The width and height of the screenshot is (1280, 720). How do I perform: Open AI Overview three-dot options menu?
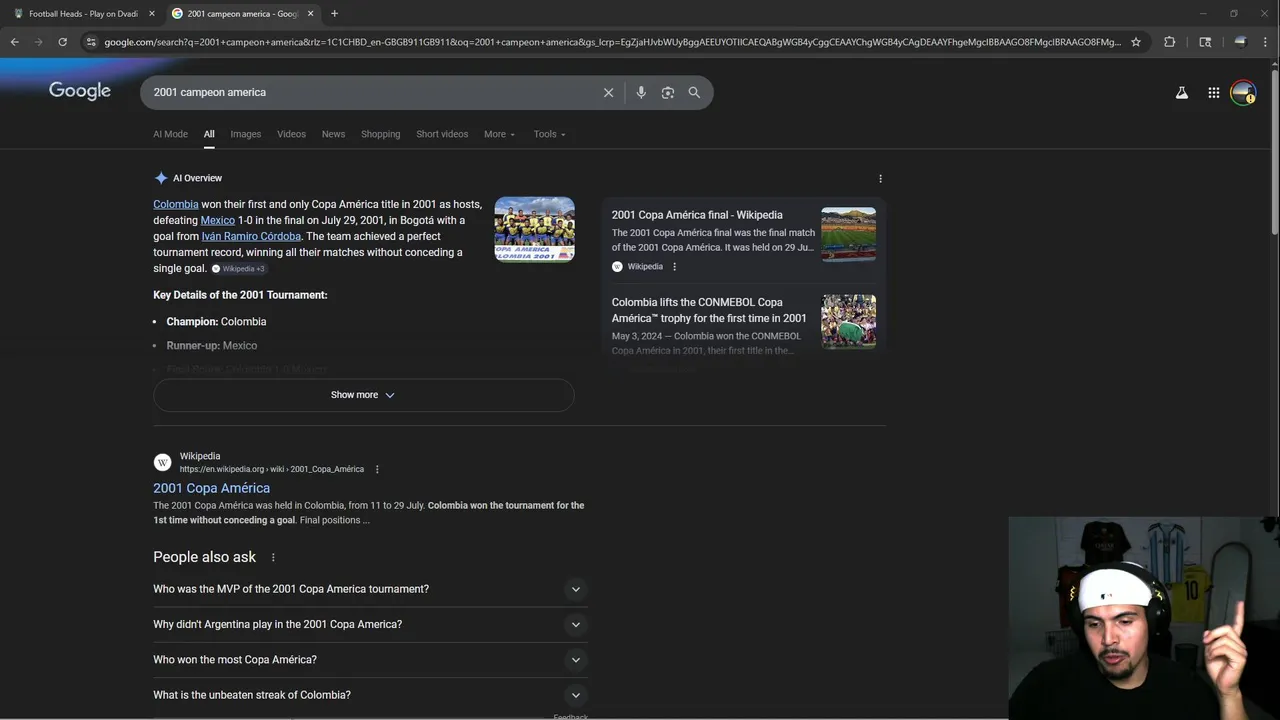(x=880, y=178)
